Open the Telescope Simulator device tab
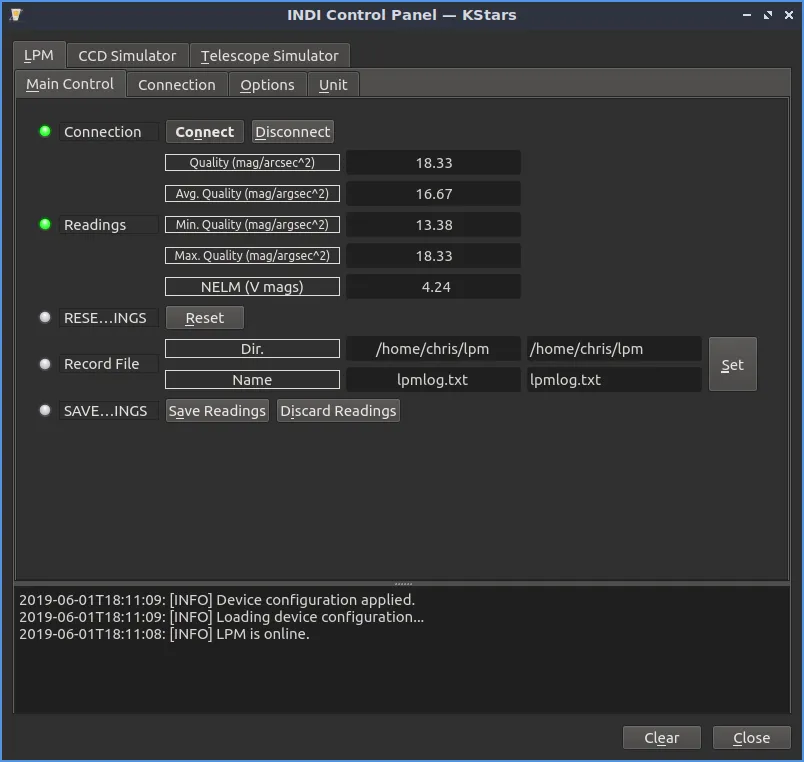Viewport: 804px width, 762px height. tap(270, 55)
